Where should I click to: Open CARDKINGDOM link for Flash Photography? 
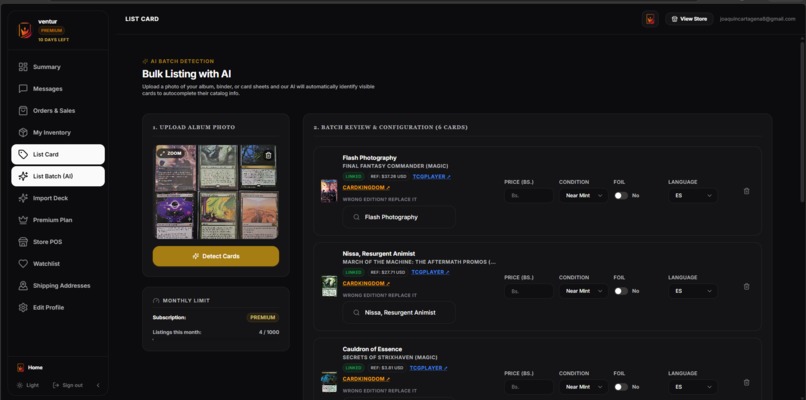(x=366, y=188)
